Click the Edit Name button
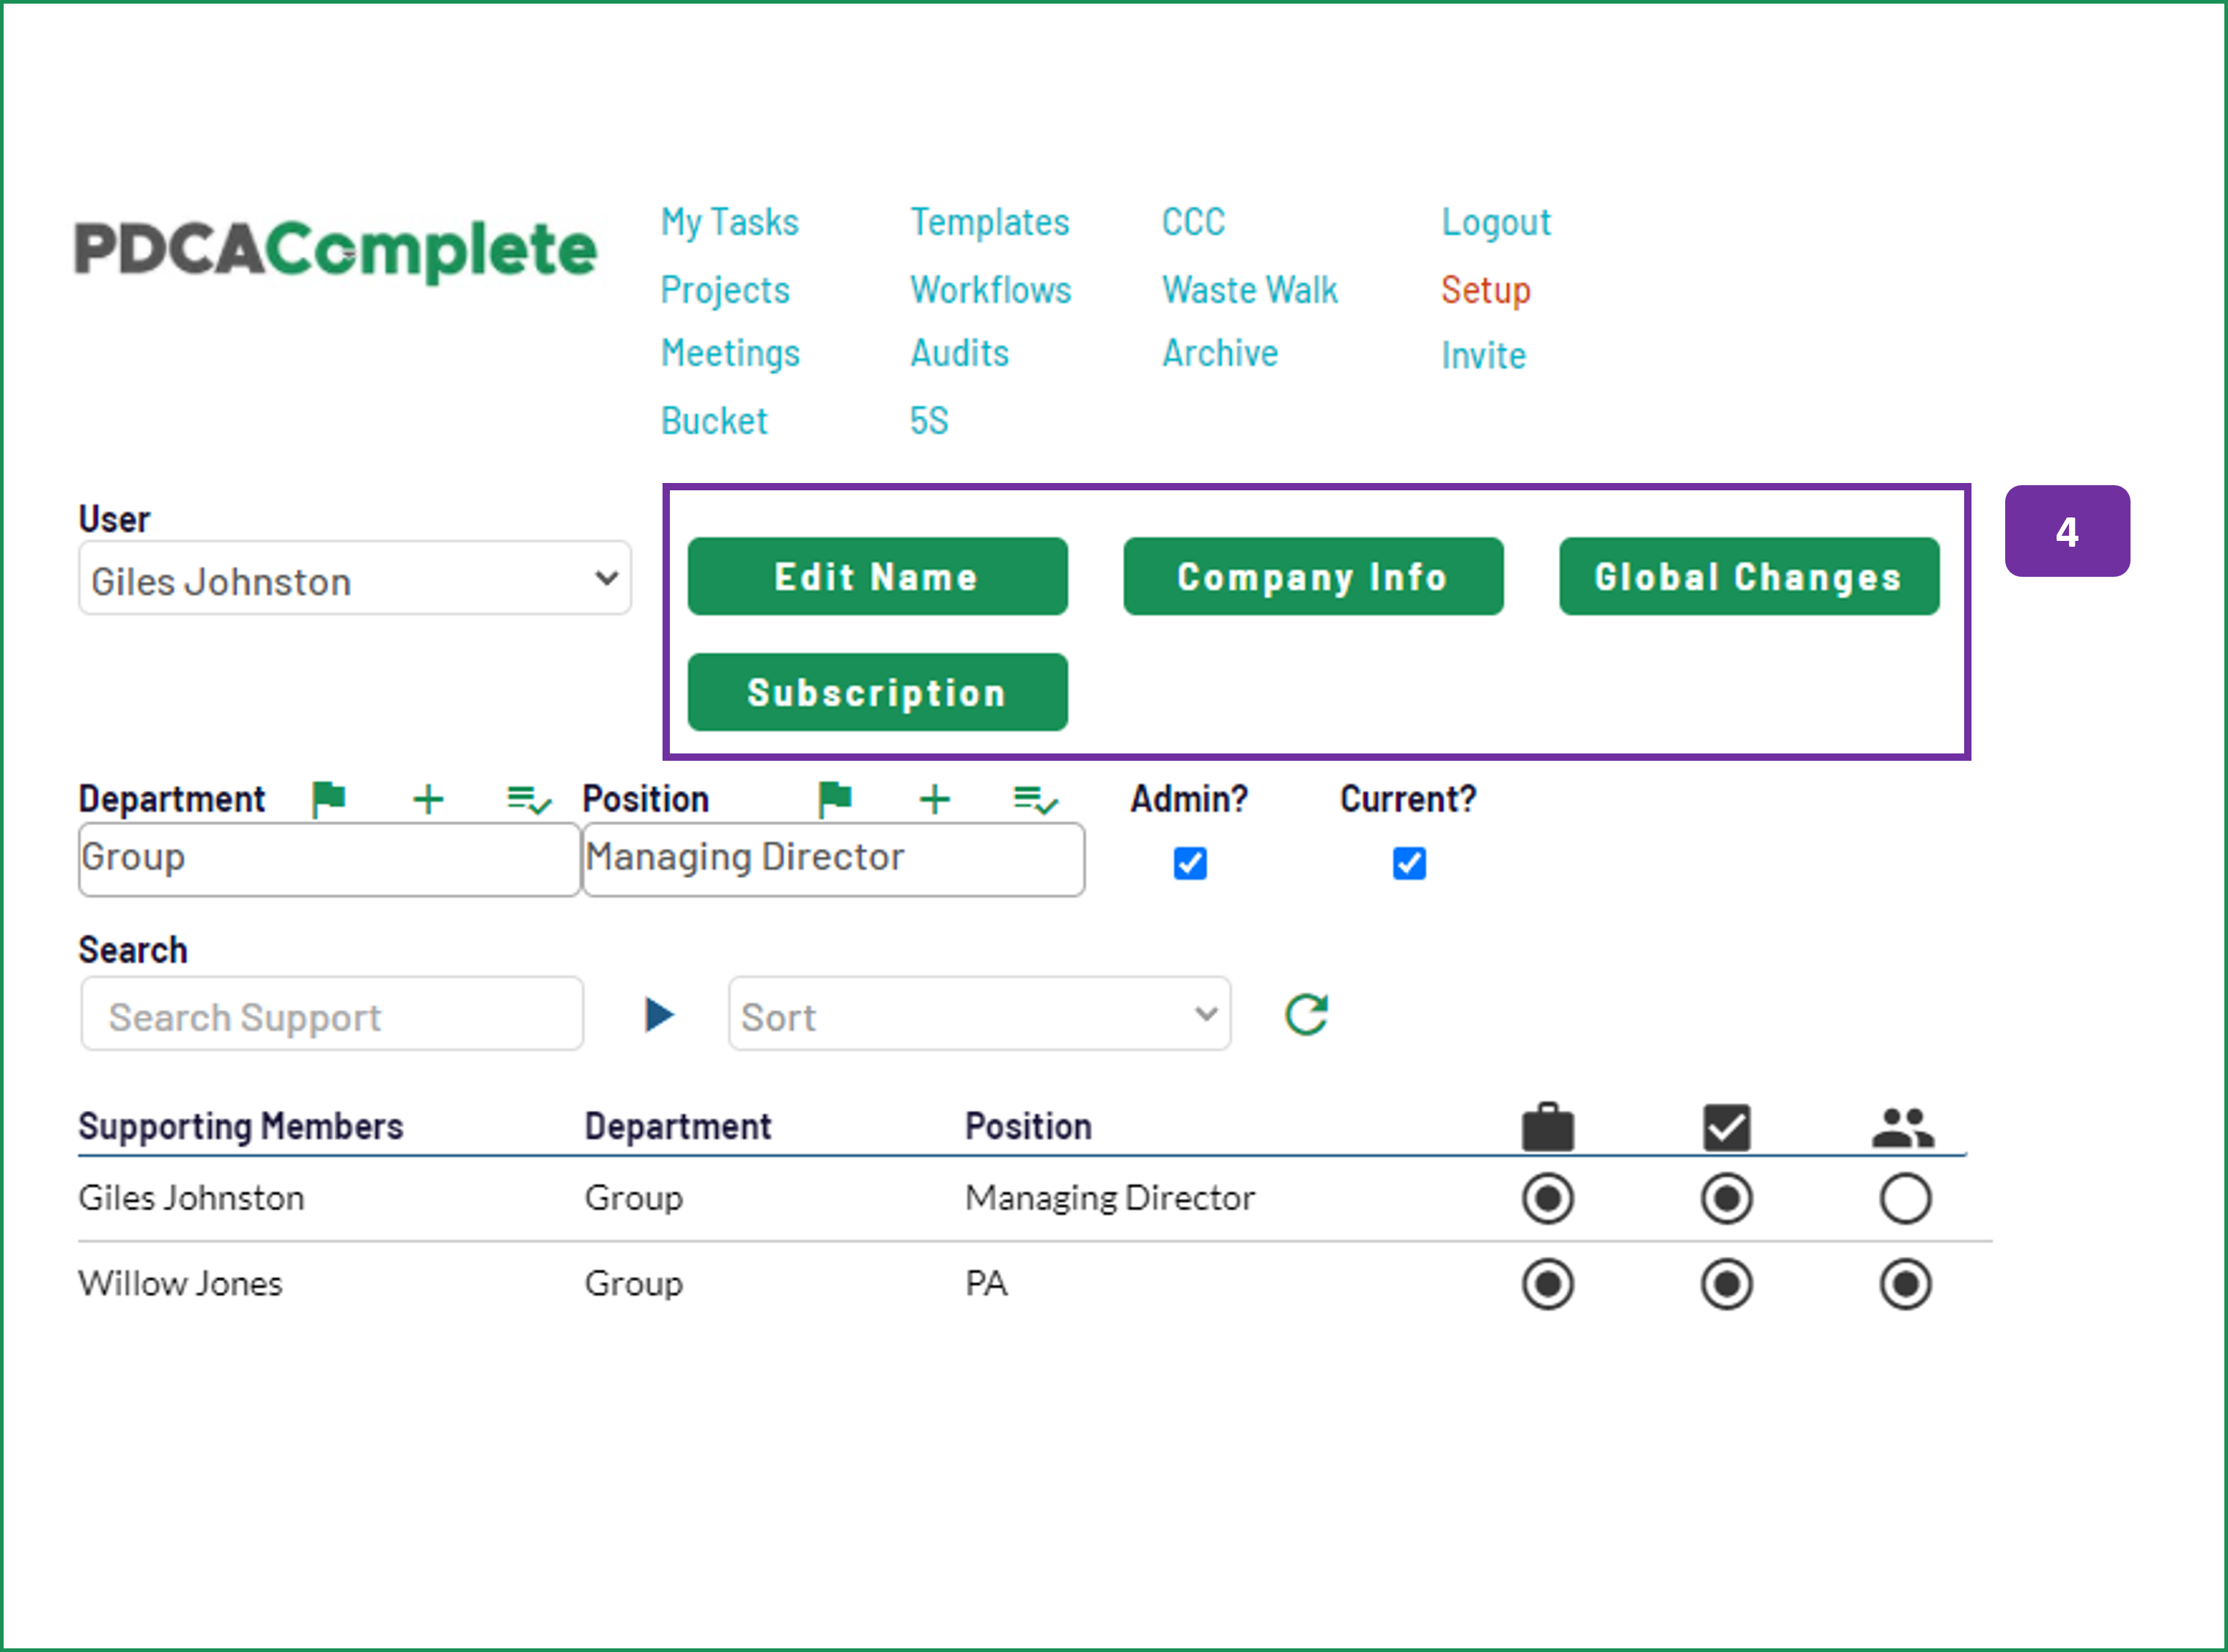Image resolution: width=2228 pixels, height=1652 pixels. [x=877, y=576]
